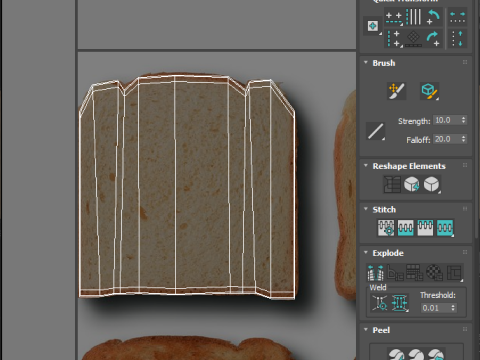
Task: Click the Weld Threshold value field
Action: point(435,308)
